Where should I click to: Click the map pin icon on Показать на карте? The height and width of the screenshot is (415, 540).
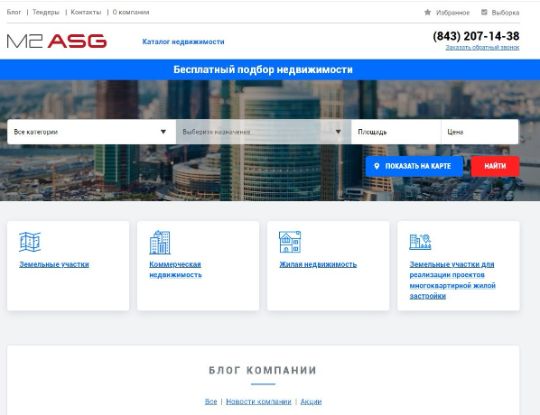376,166
